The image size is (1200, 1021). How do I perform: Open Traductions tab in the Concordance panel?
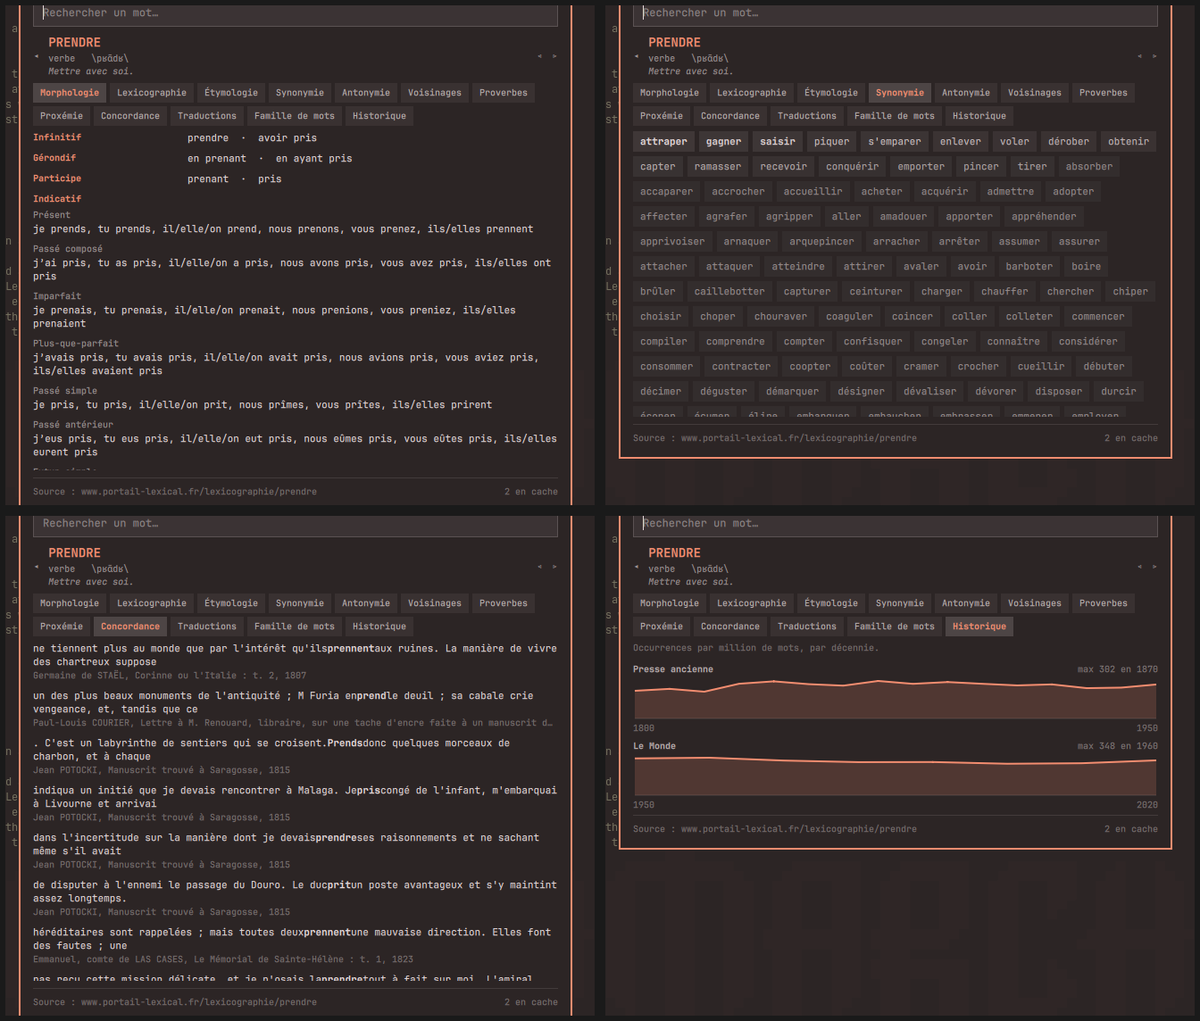click(207, 627)
